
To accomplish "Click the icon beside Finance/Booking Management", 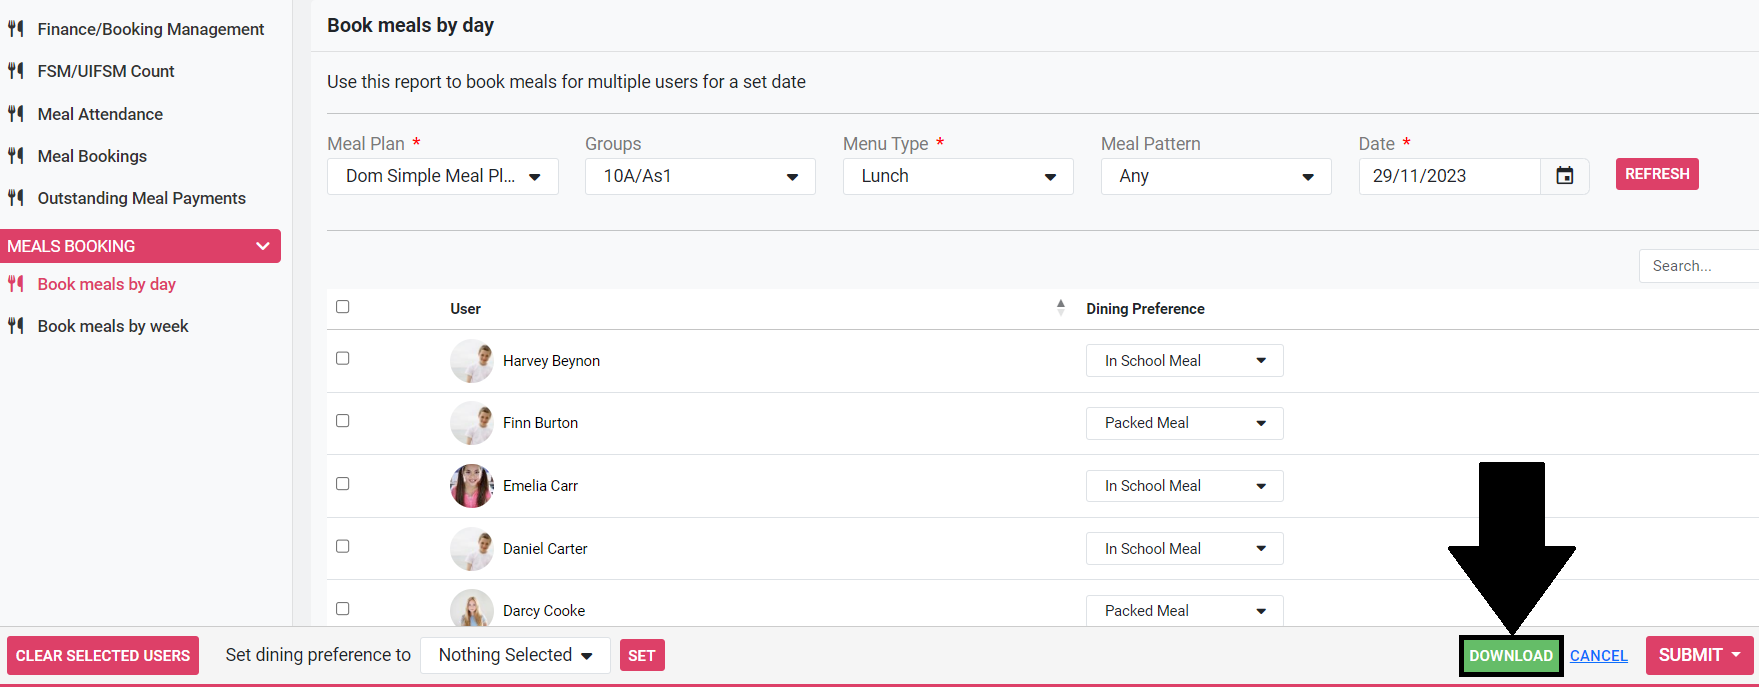I will click(16, 29).
